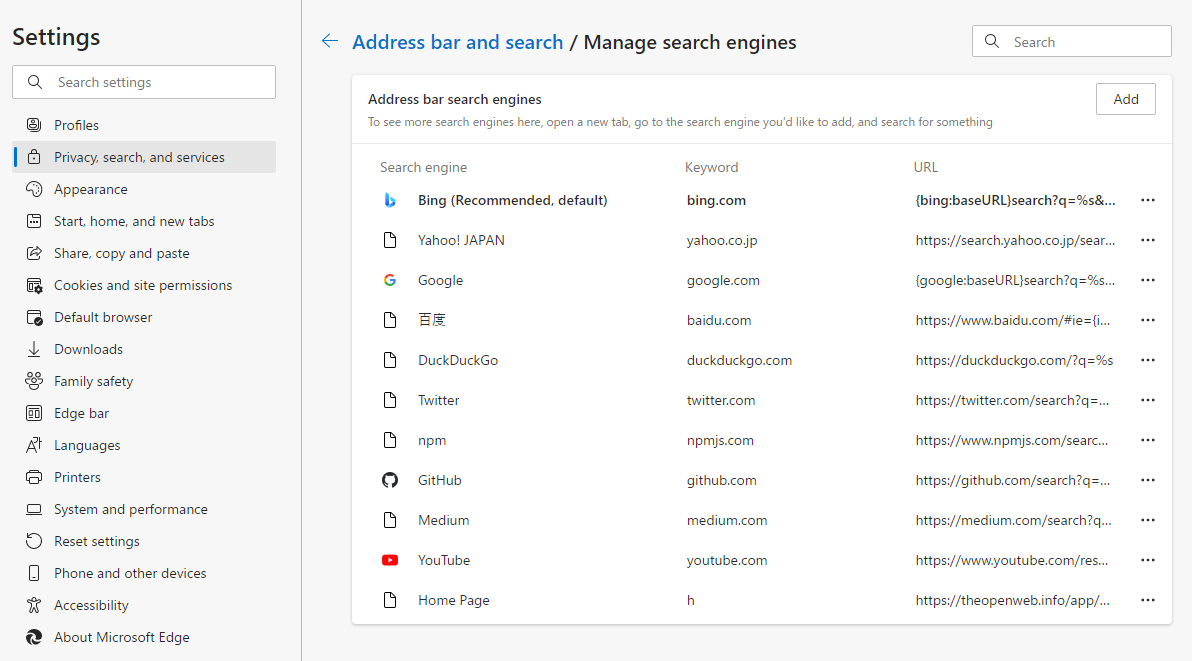Open more actions for Medium
Image resolution: width=1192 pixels, height=661 pixels.
coord(1148,520)
